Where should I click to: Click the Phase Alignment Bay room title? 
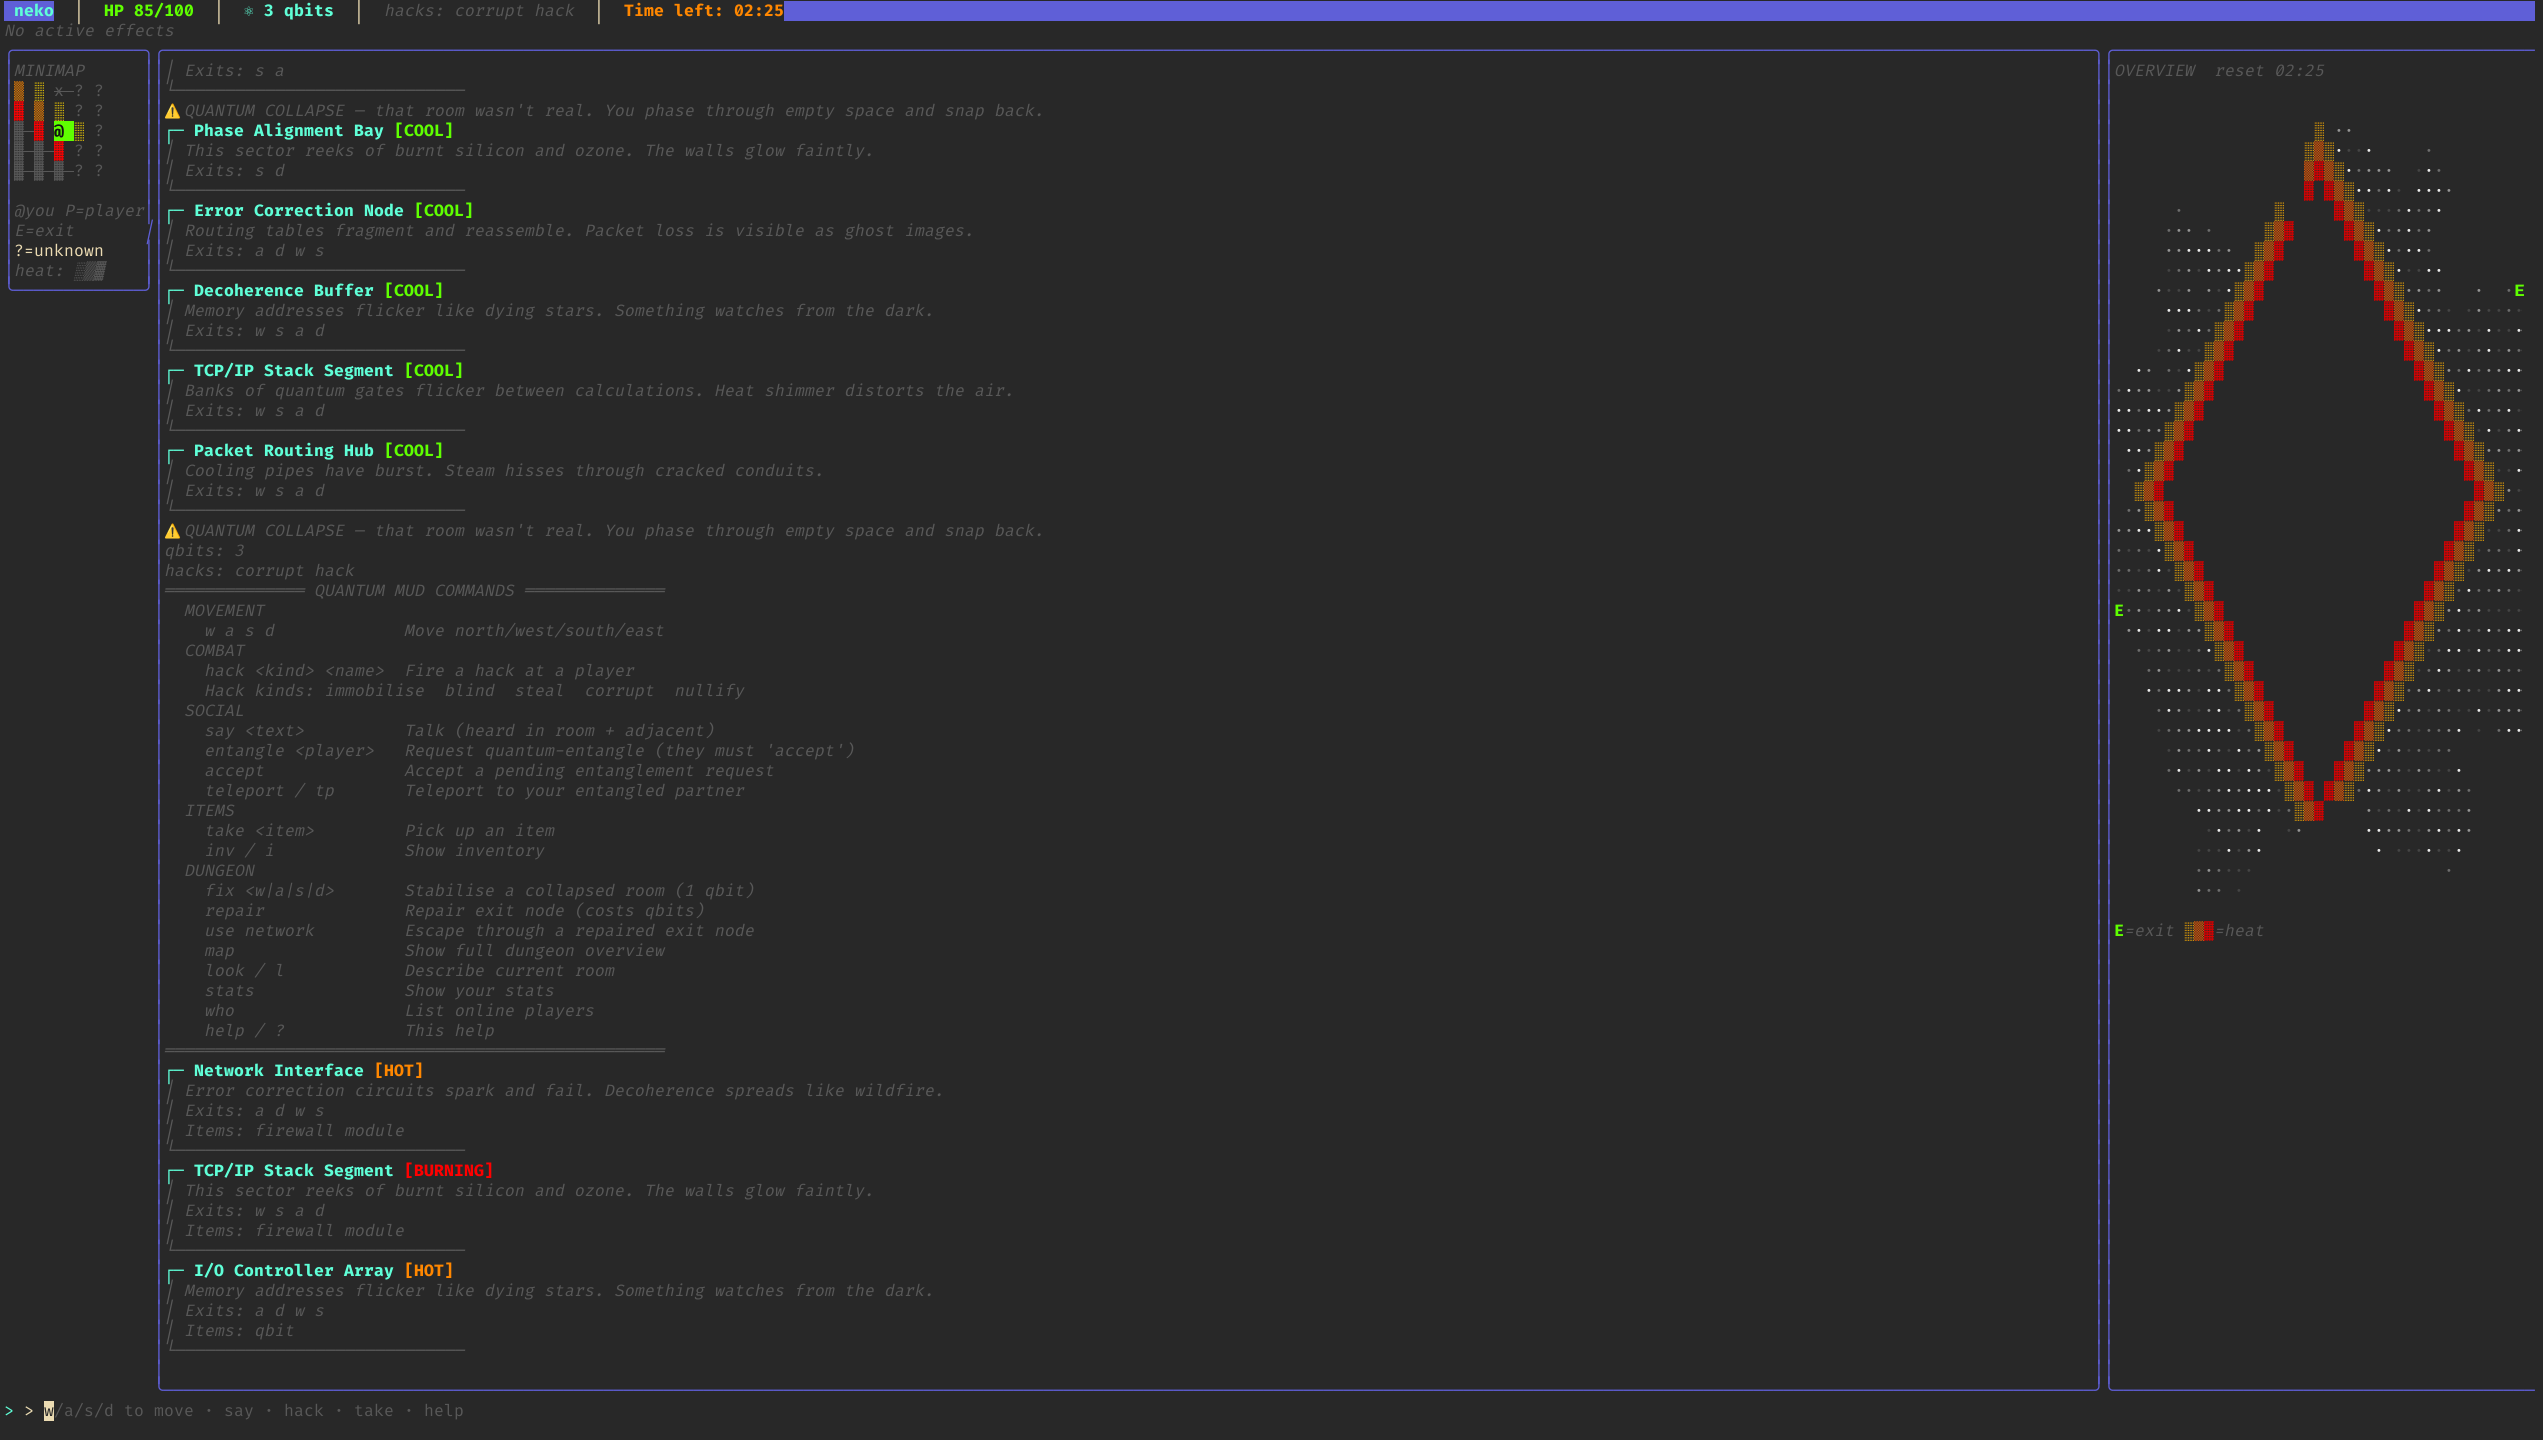(288, 131)
